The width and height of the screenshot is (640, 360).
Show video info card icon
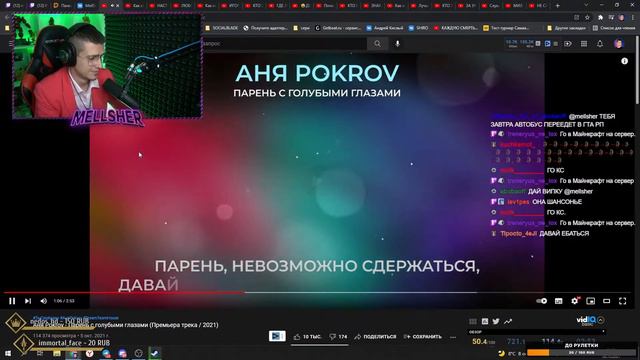tap(624, 61)
